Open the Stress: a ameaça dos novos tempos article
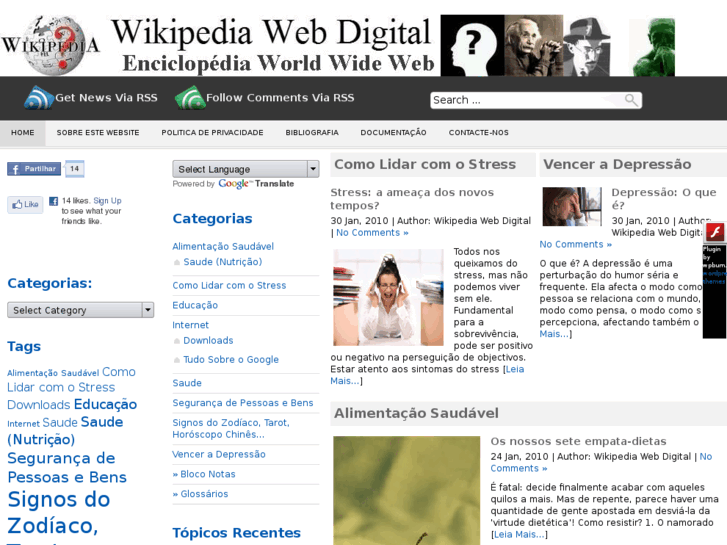This screenshot has height=545, width=727. pyautogui.click(x=412, y=199)
